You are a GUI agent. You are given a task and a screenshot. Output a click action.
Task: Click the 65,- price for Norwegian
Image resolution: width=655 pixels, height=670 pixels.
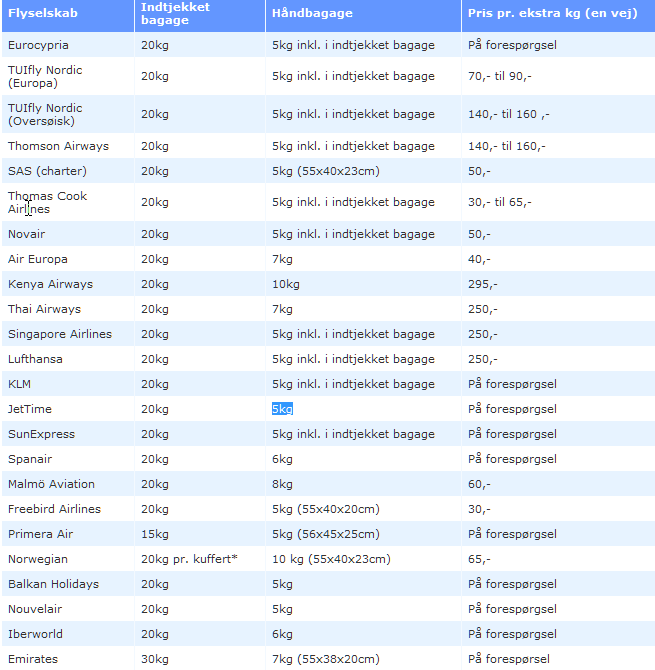(x=479, y=559)
